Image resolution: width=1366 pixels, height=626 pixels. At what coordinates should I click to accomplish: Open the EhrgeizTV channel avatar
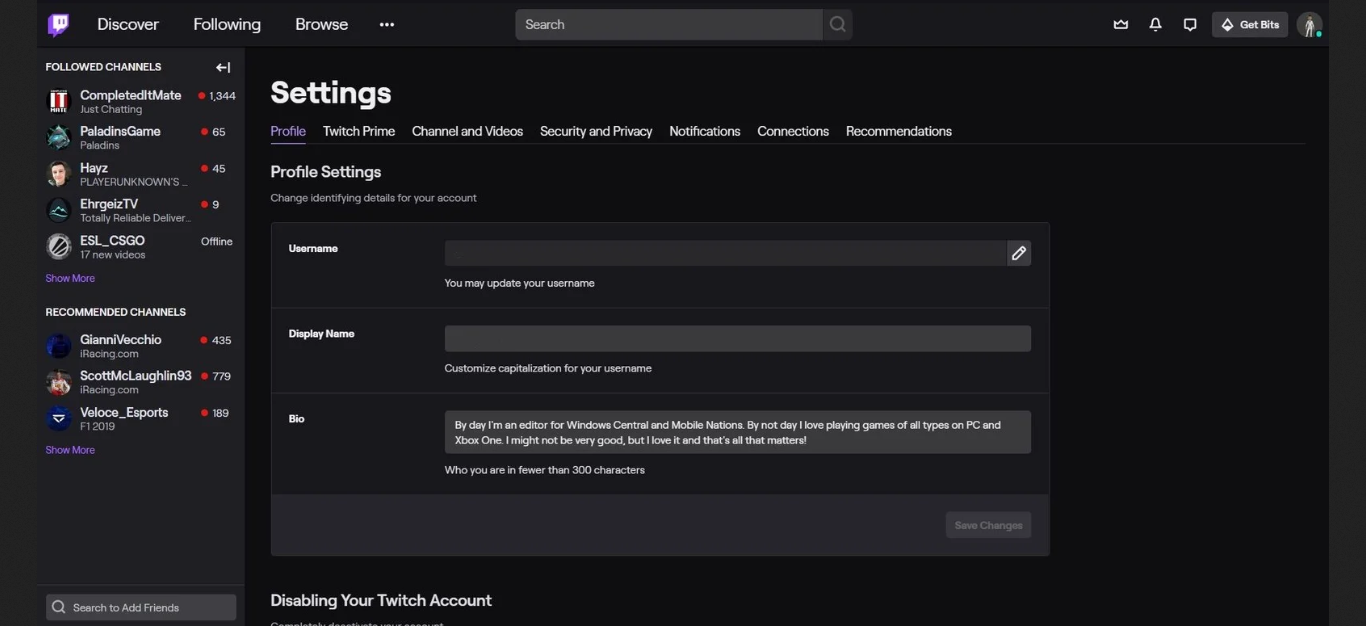[x=59, y=210]
